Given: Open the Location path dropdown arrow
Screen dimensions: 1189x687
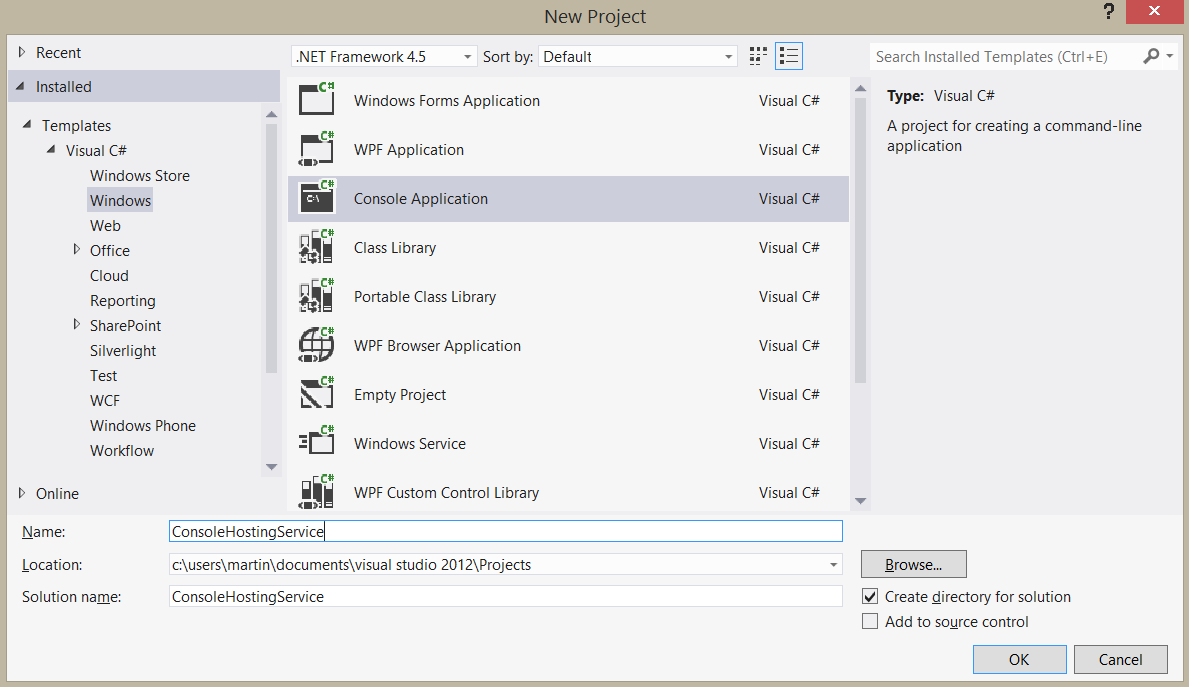Looking at the screenshot, I should [833, 565].
